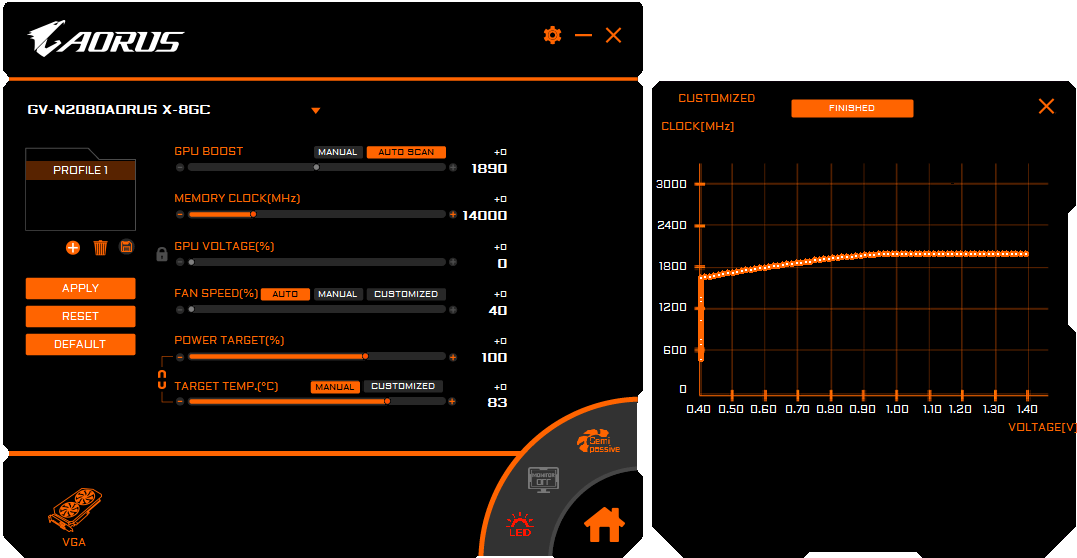The height and width of the screenshot is (558, 1077).
Task: Increase Power Target with plus icon
Action: (x=453, y=357)
